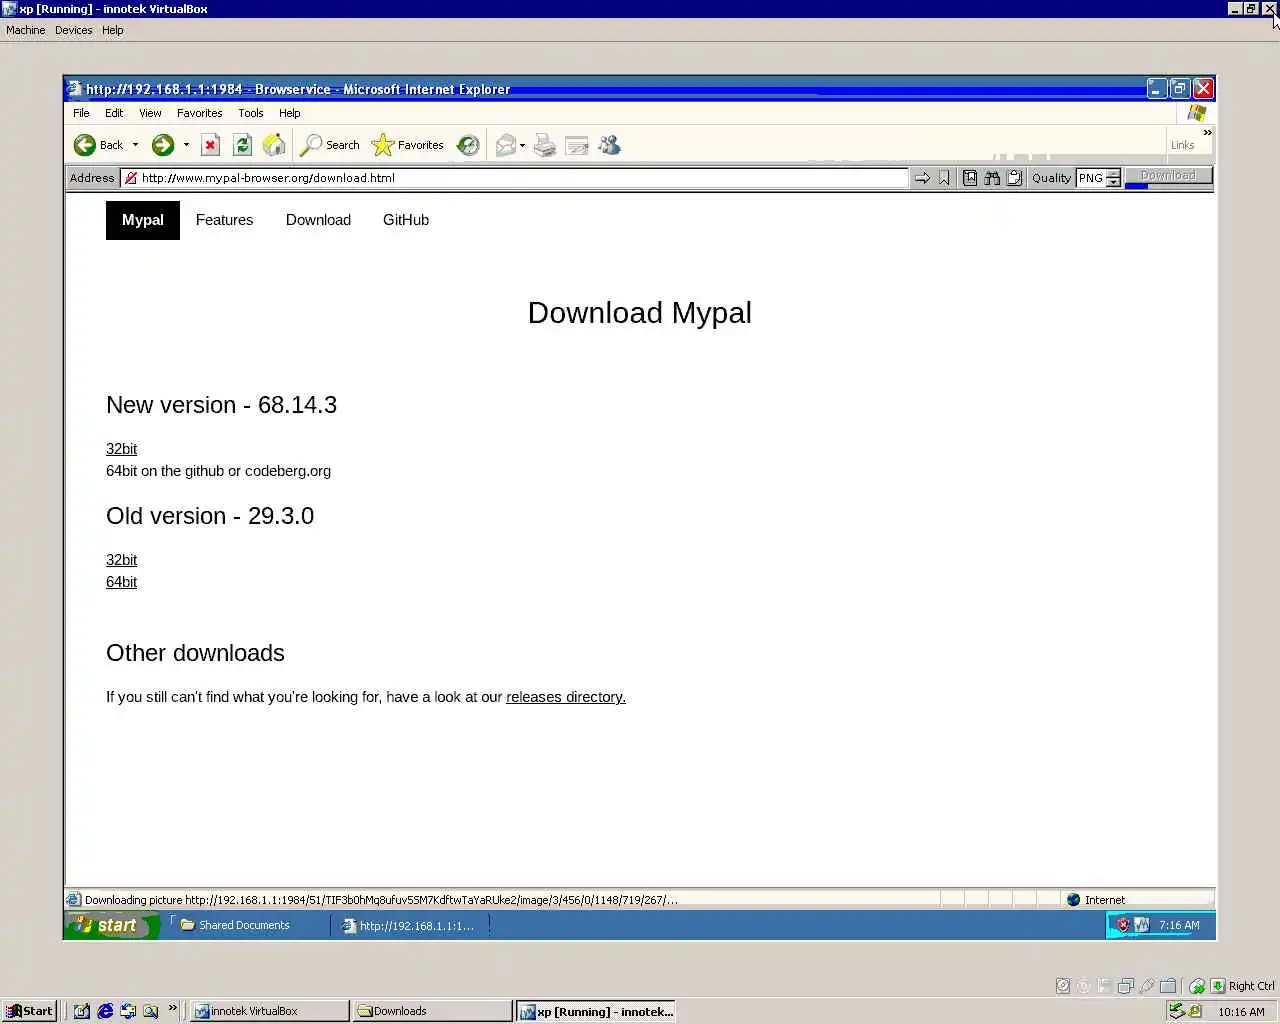Image resolution: width=1280 pixels, height=1024 pixels.
Task: Download old version 29.3.0 64bit link
Action: [x=121, y=582]
